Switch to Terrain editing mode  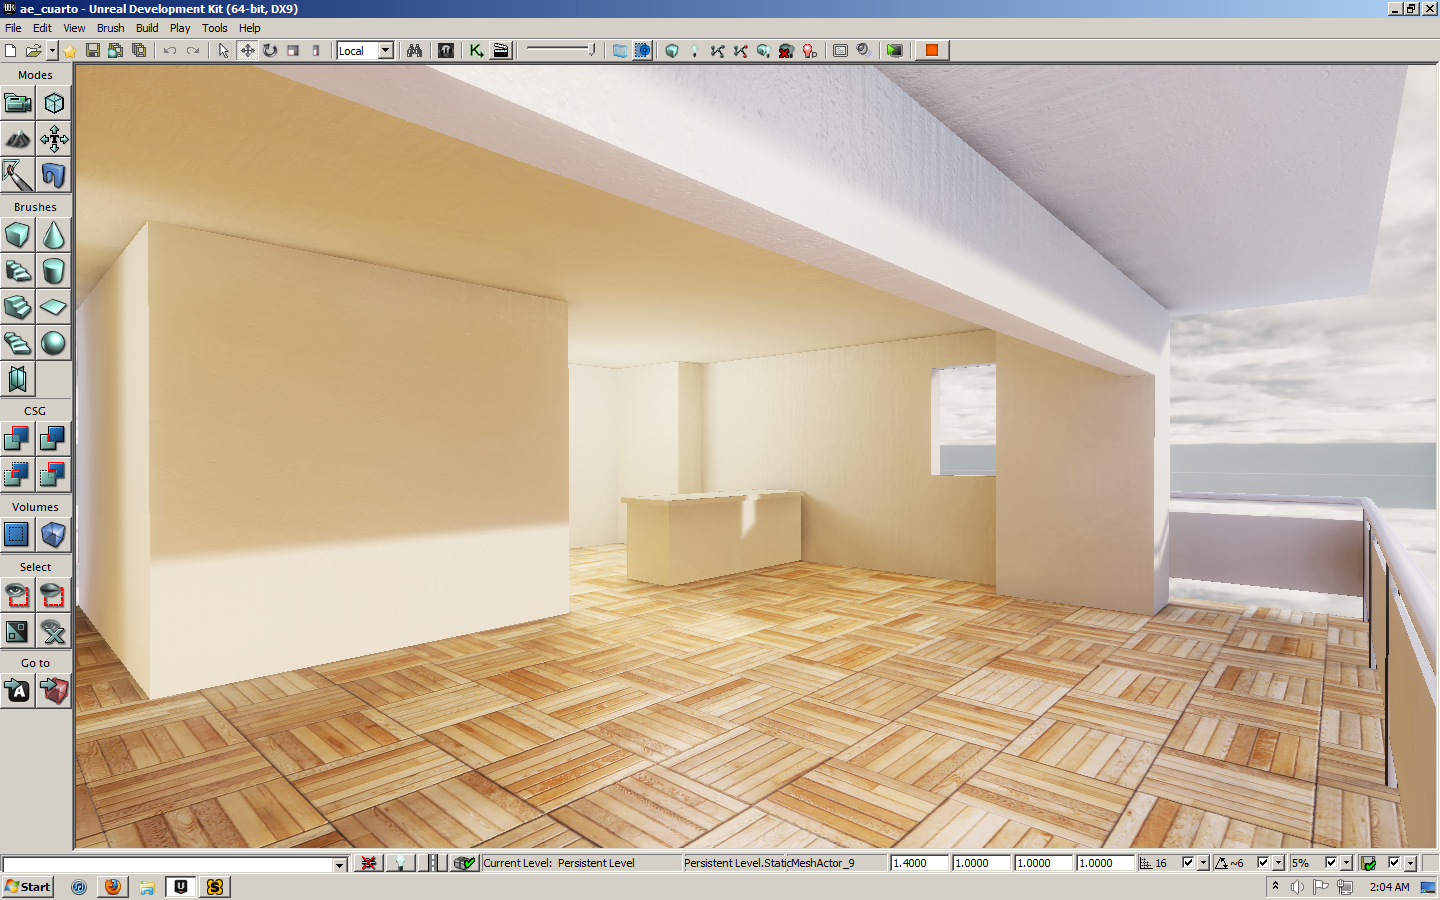pos(18,139)
